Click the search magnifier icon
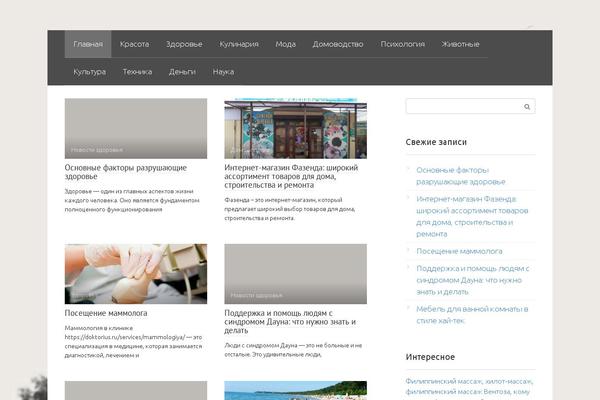 [x=527, y=107]
